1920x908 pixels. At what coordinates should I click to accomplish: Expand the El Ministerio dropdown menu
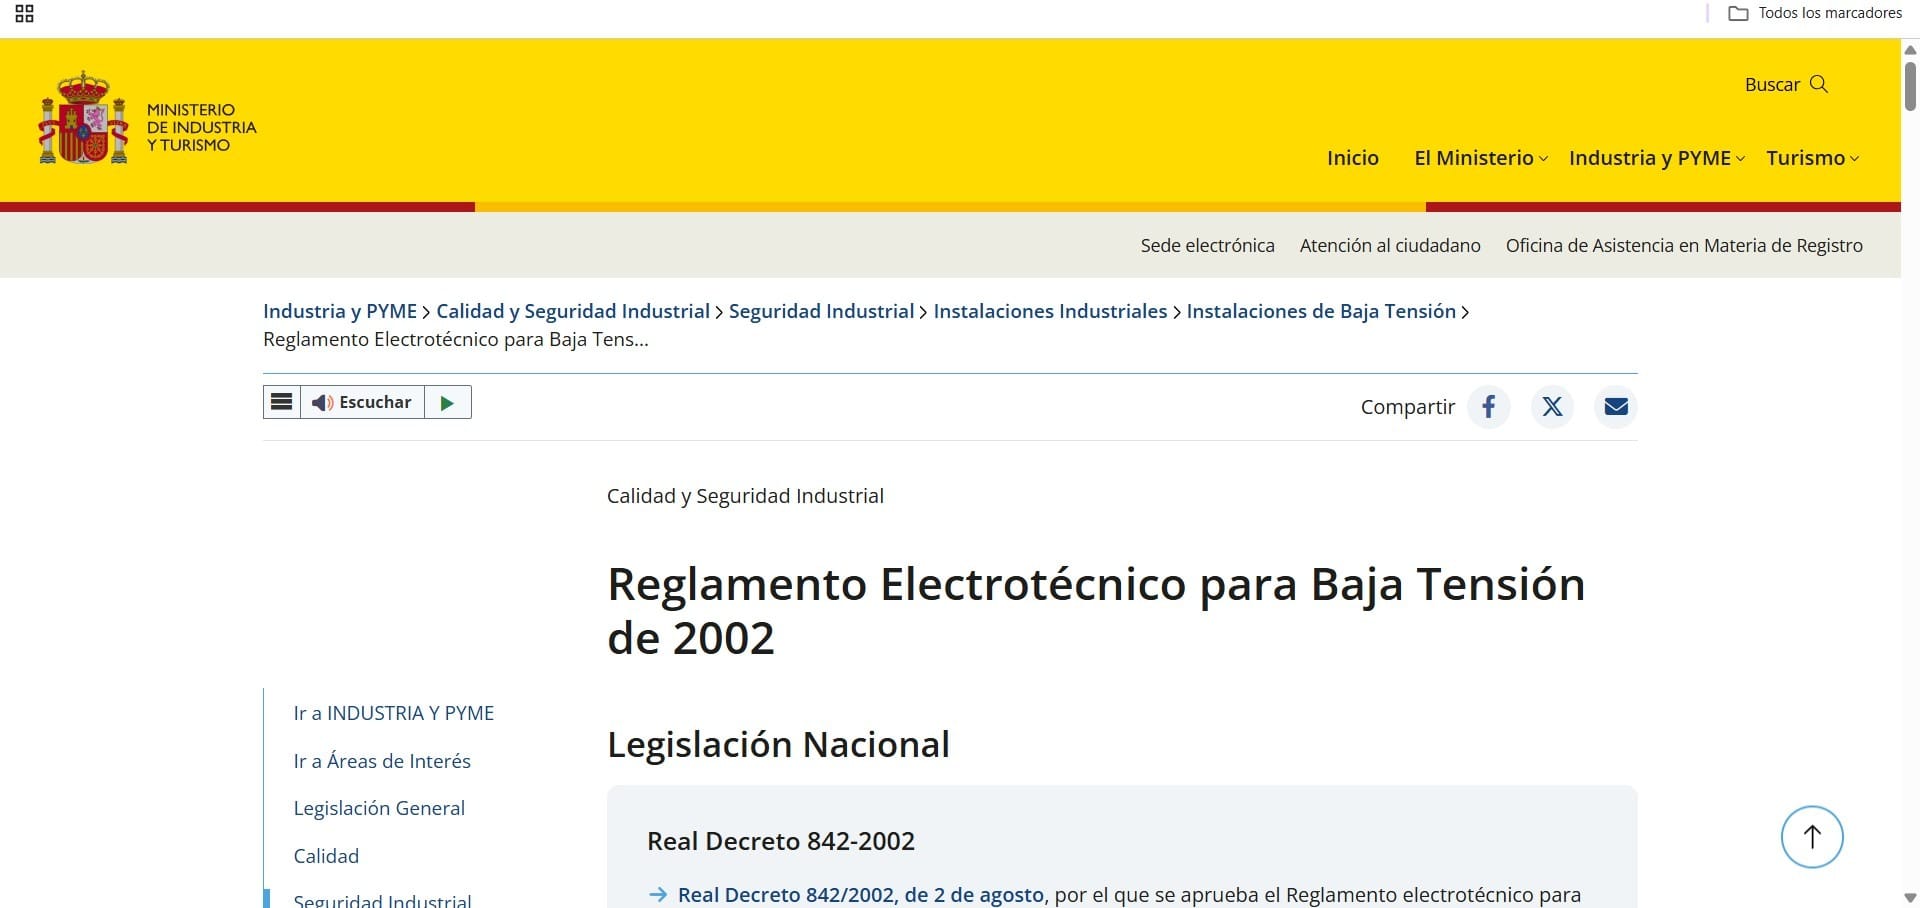(1475, 157)
